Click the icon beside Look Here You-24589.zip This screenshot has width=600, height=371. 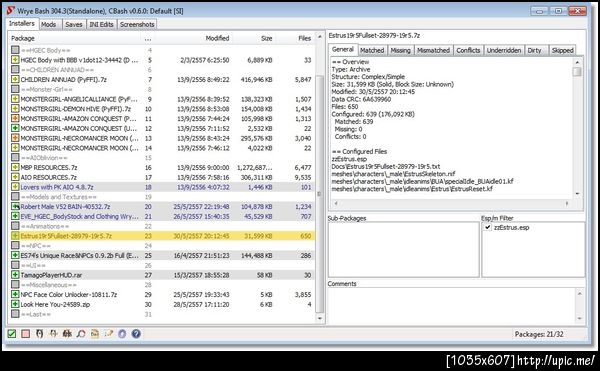coord(15,304)
